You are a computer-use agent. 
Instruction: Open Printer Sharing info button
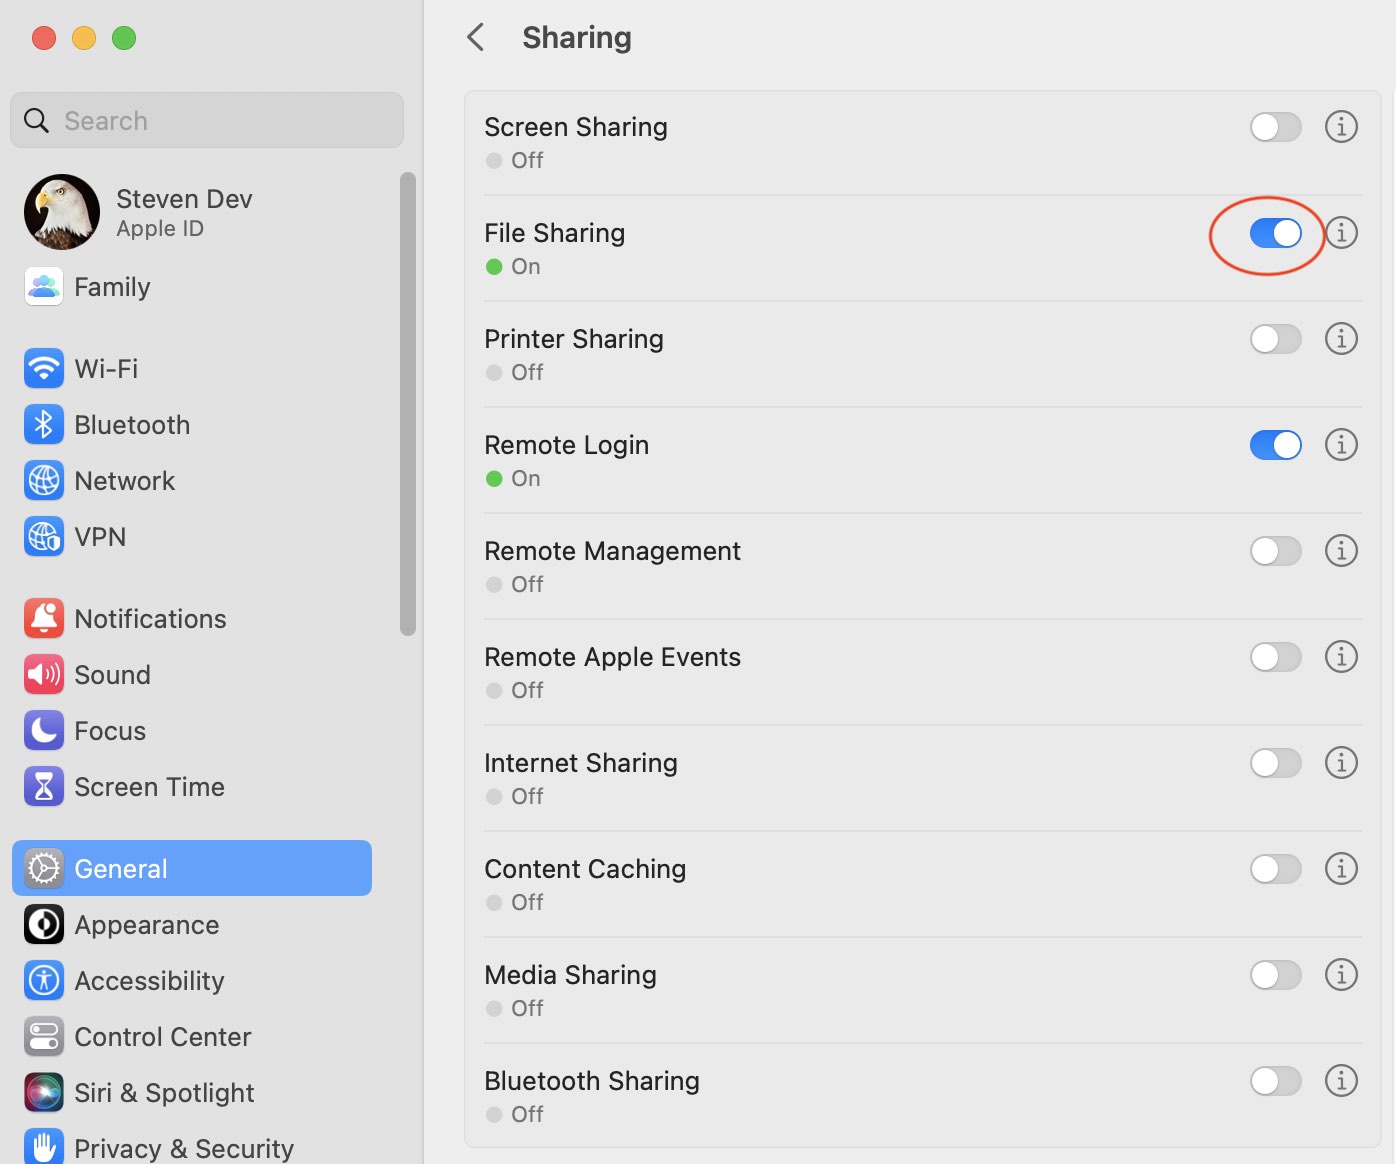coord(1341,339)
